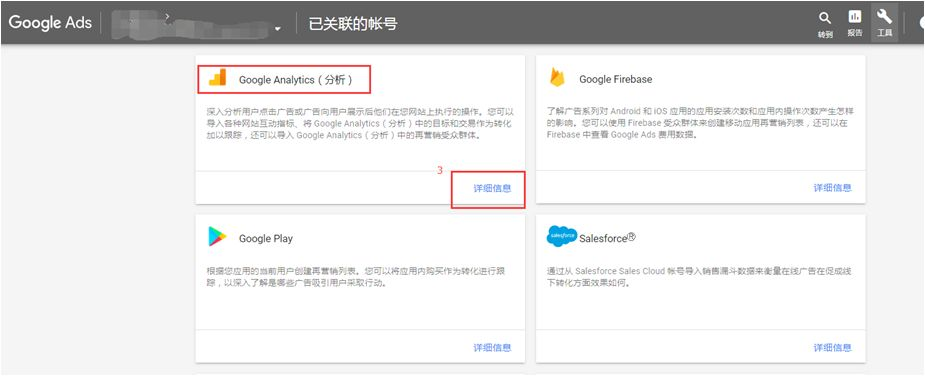Select the Google Play card title
Viewport: 925px width, 376px height.
[265, 239]
